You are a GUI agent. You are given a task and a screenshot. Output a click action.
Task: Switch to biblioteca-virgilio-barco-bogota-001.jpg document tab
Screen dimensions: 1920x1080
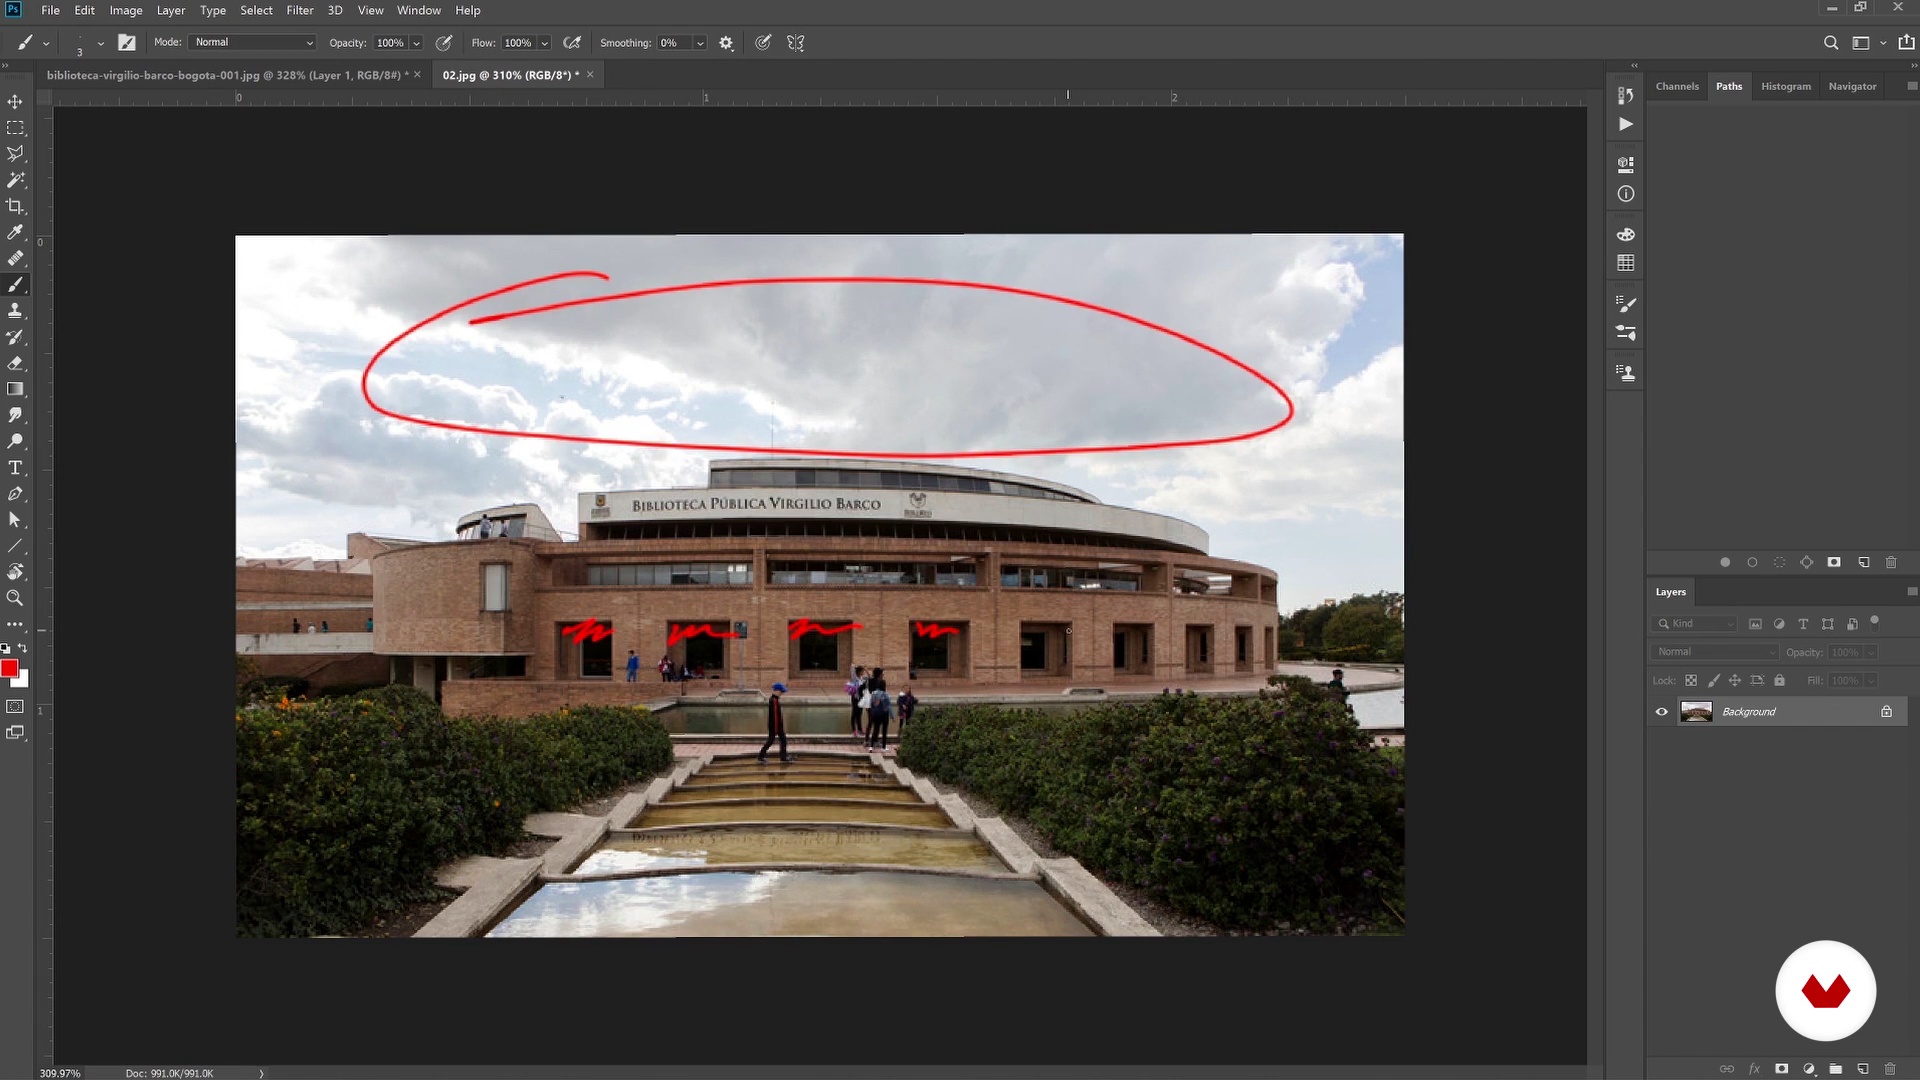coord(227,75)
